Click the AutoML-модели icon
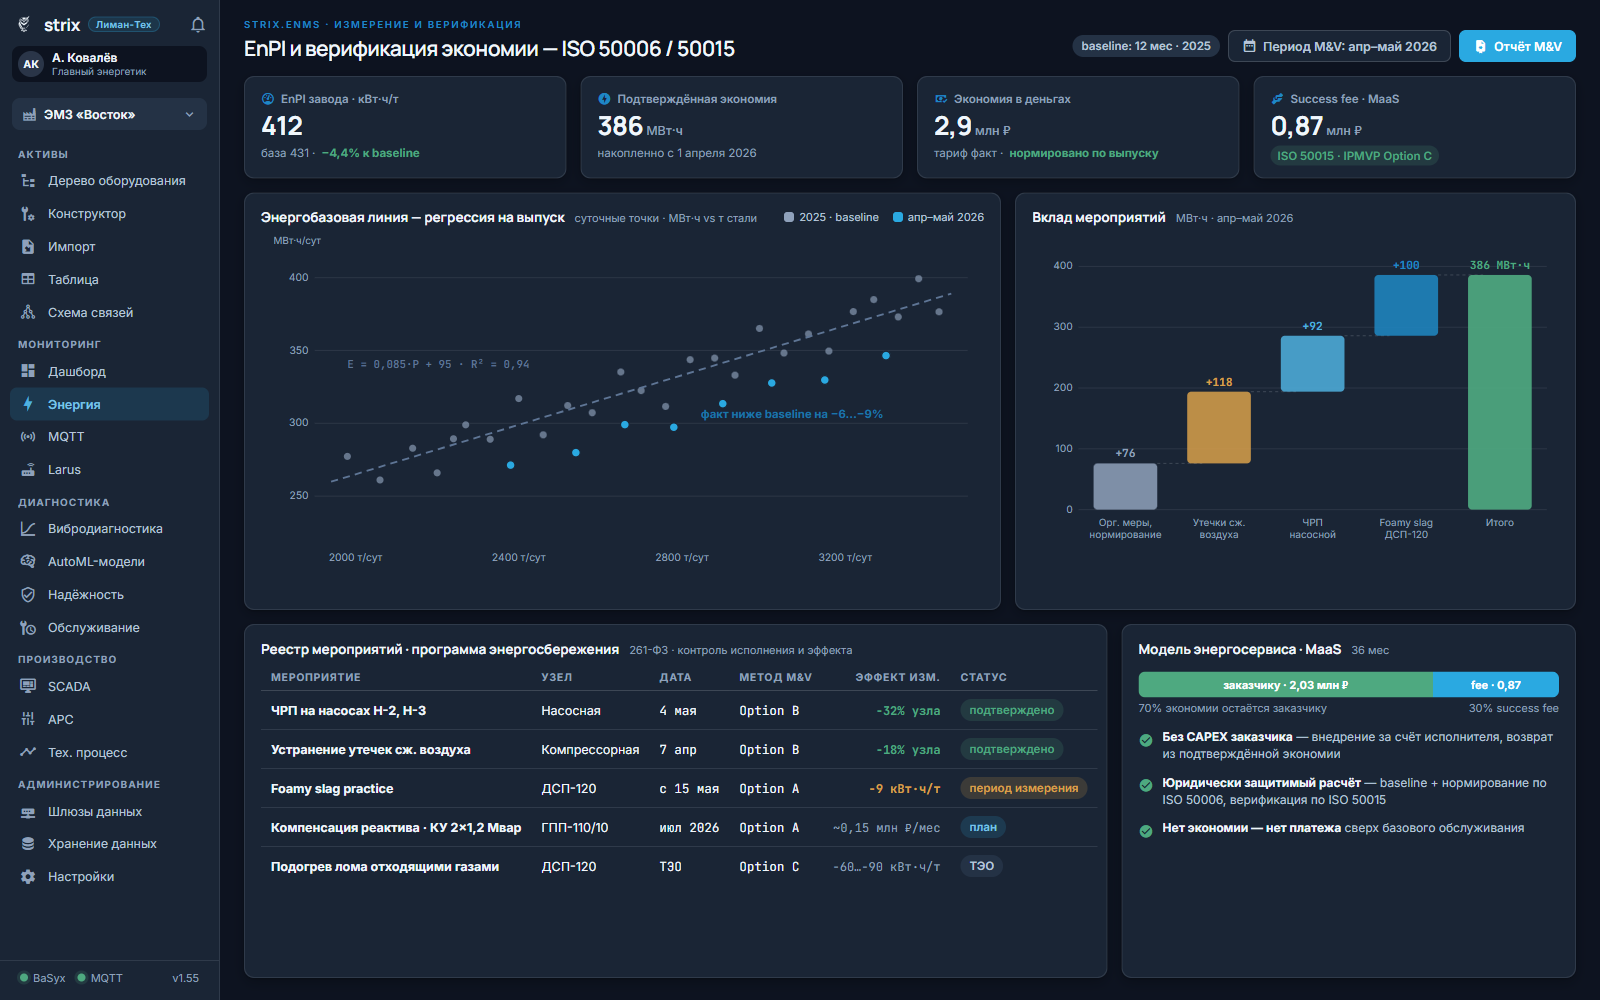The height and width of the screenshot is (1000, 1600). click(28, 562)
